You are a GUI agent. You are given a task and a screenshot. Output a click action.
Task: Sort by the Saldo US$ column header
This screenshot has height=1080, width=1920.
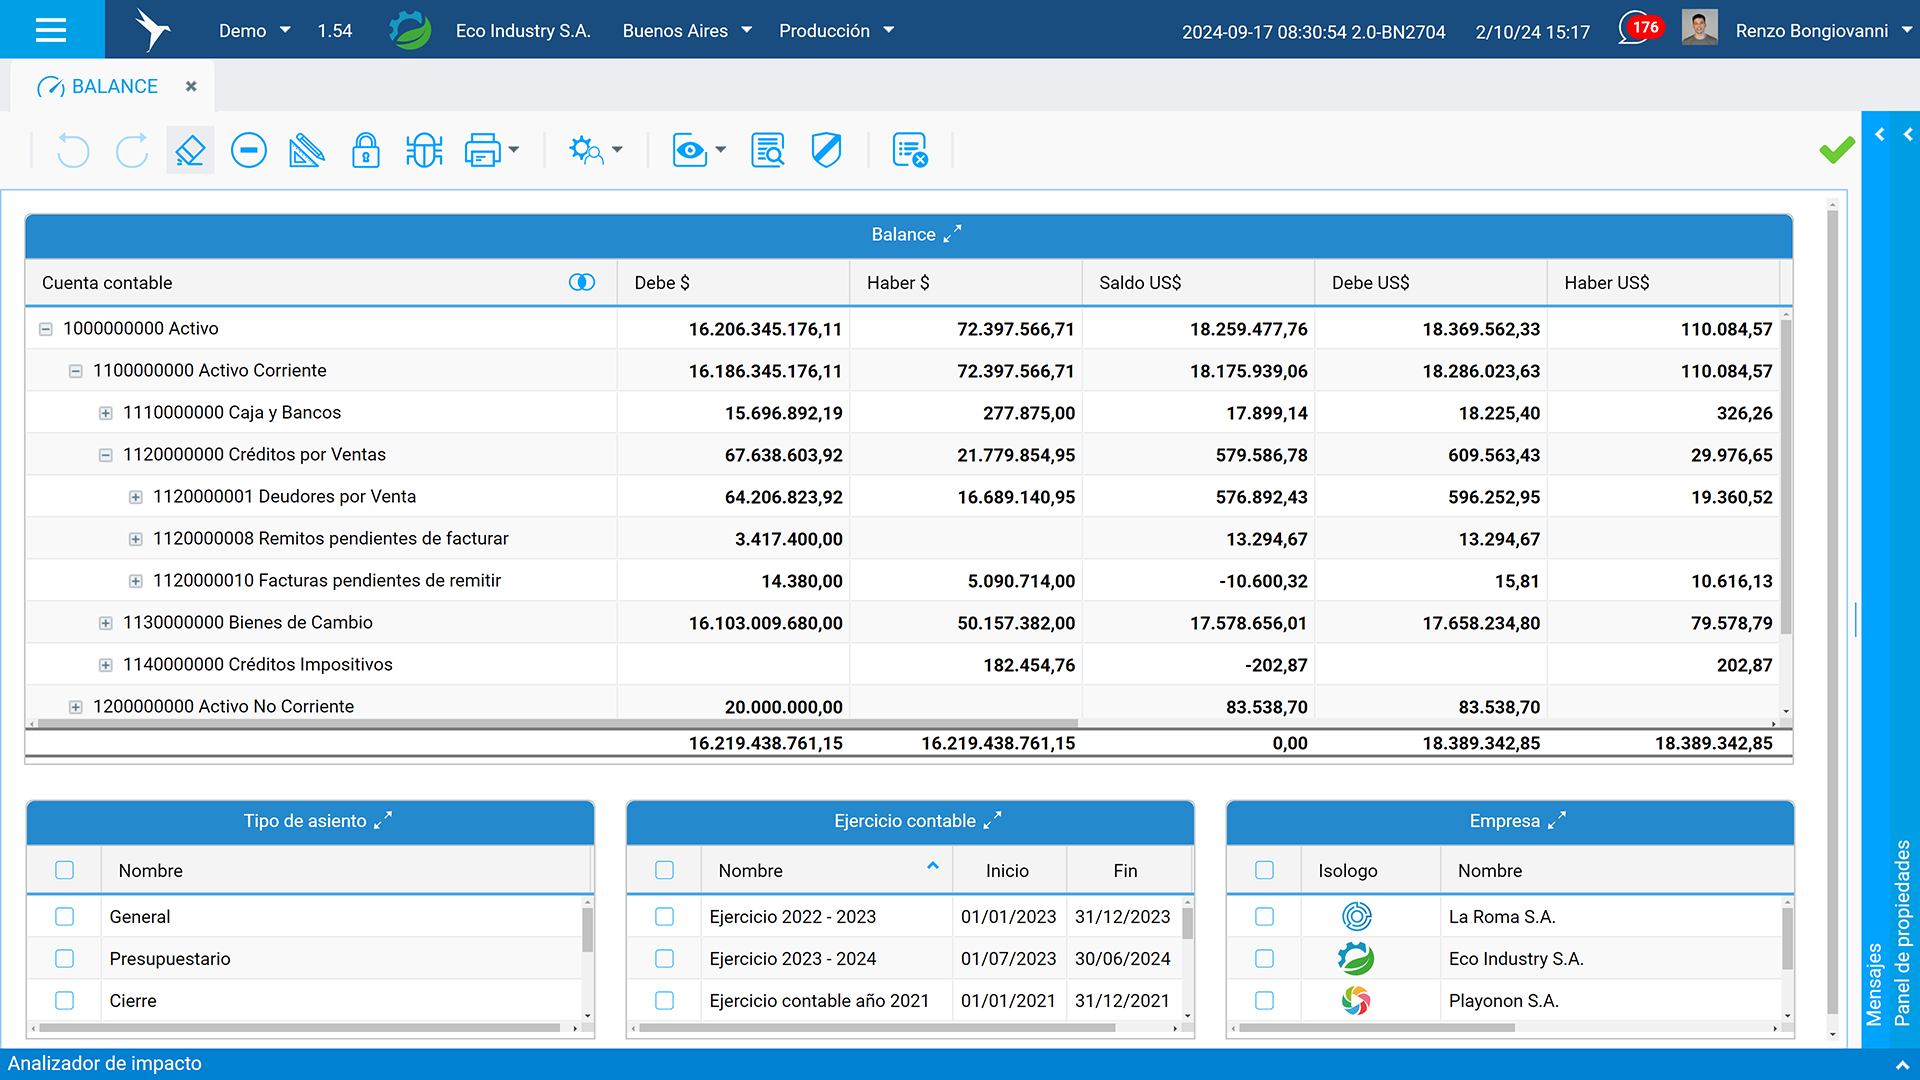point(1198,283)
